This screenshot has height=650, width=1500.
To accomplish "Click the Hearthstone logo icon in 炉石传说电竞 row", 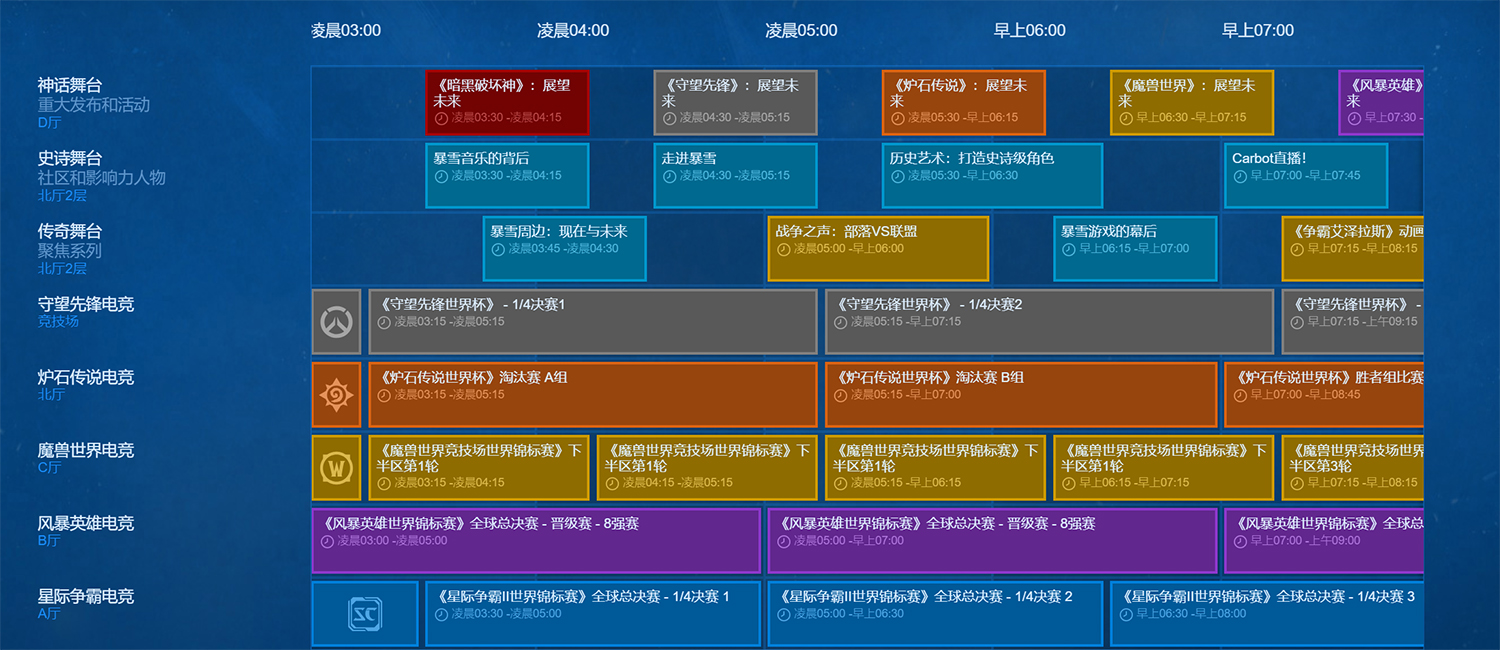I will pyautogui.click(x=336, y=395).
